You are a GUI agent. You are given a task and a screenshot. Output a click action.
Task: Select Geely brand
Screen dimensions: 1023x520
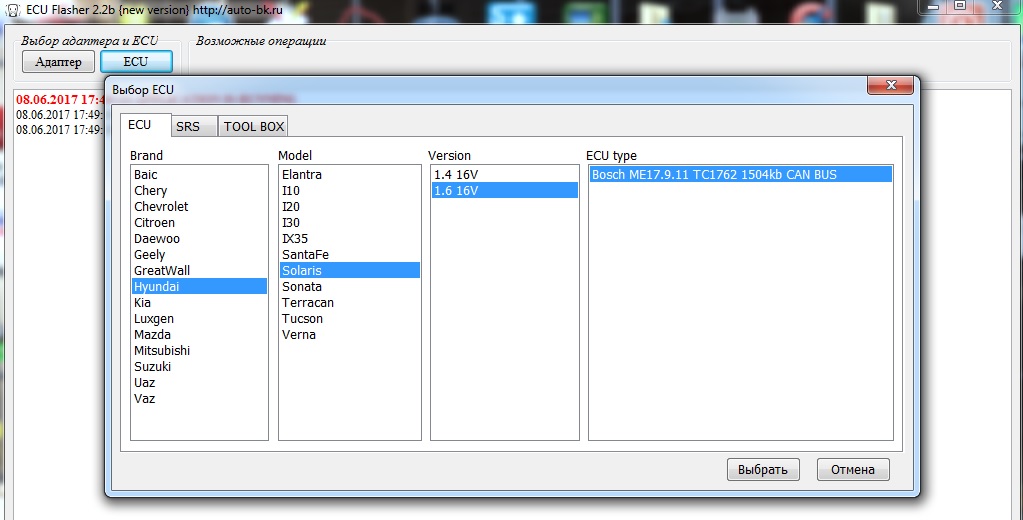point(199,254)
